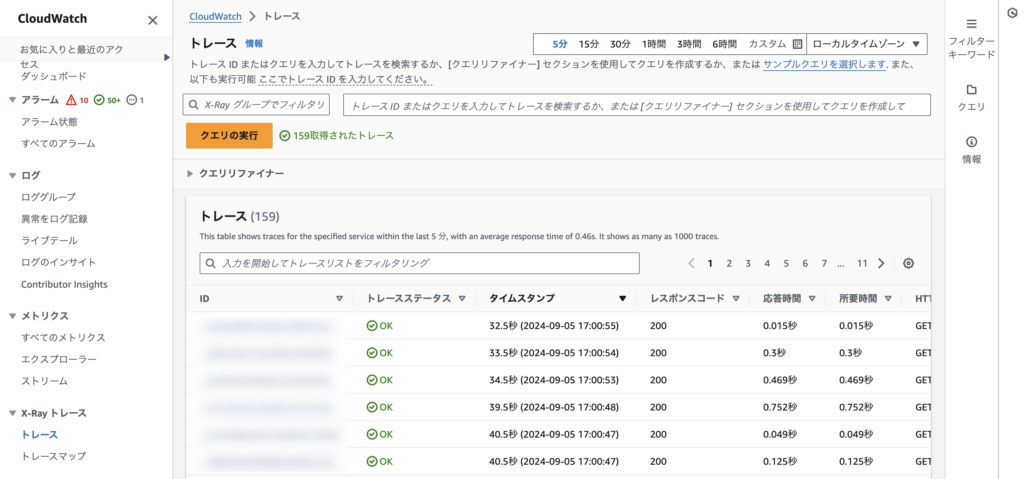Screen dimensions: 1024x479
Task: Focus the trace ID or query field
Action: pos(637,105)
